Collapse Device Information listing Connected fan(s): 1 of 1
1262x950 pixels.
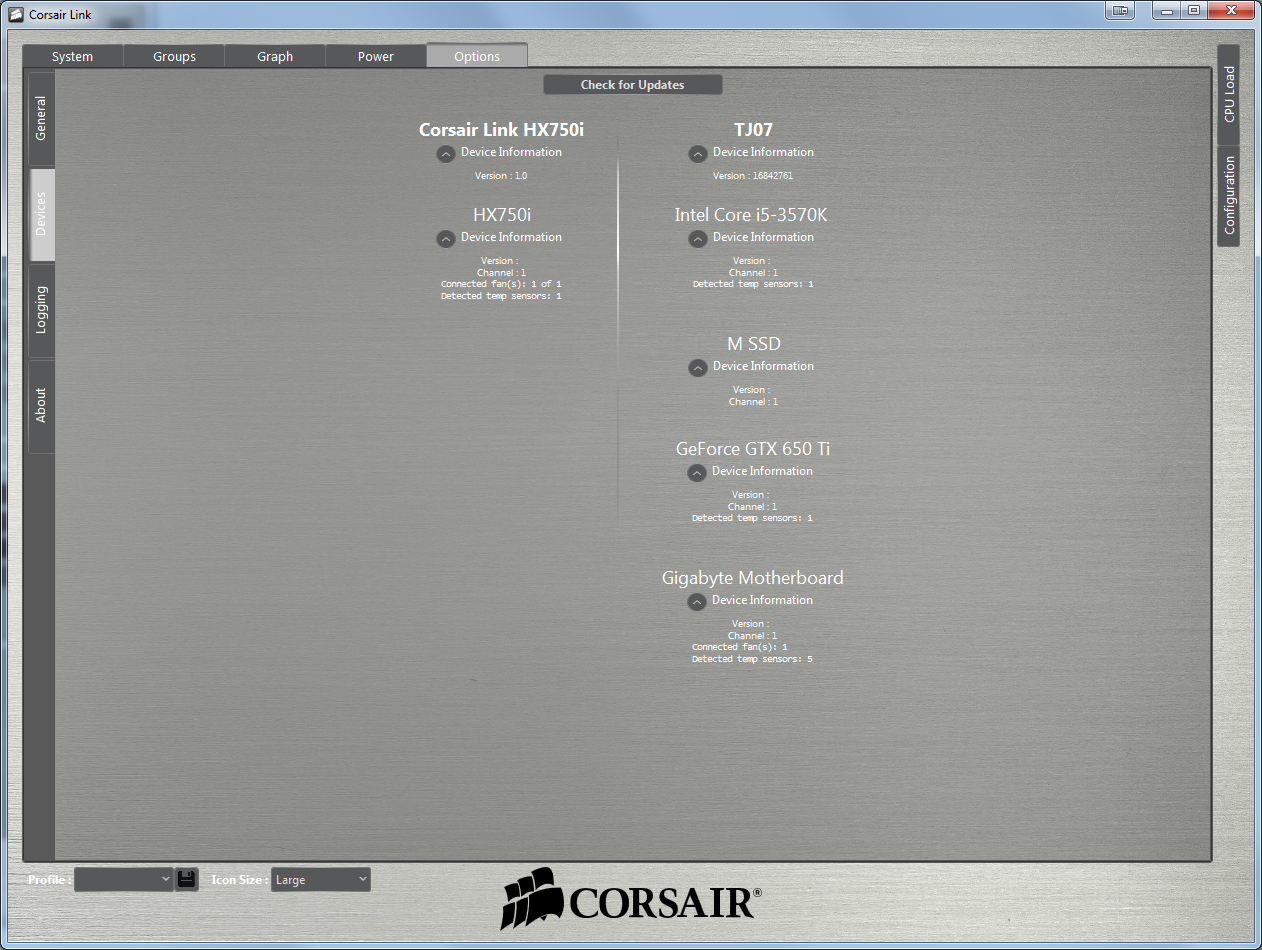[446, 239]
